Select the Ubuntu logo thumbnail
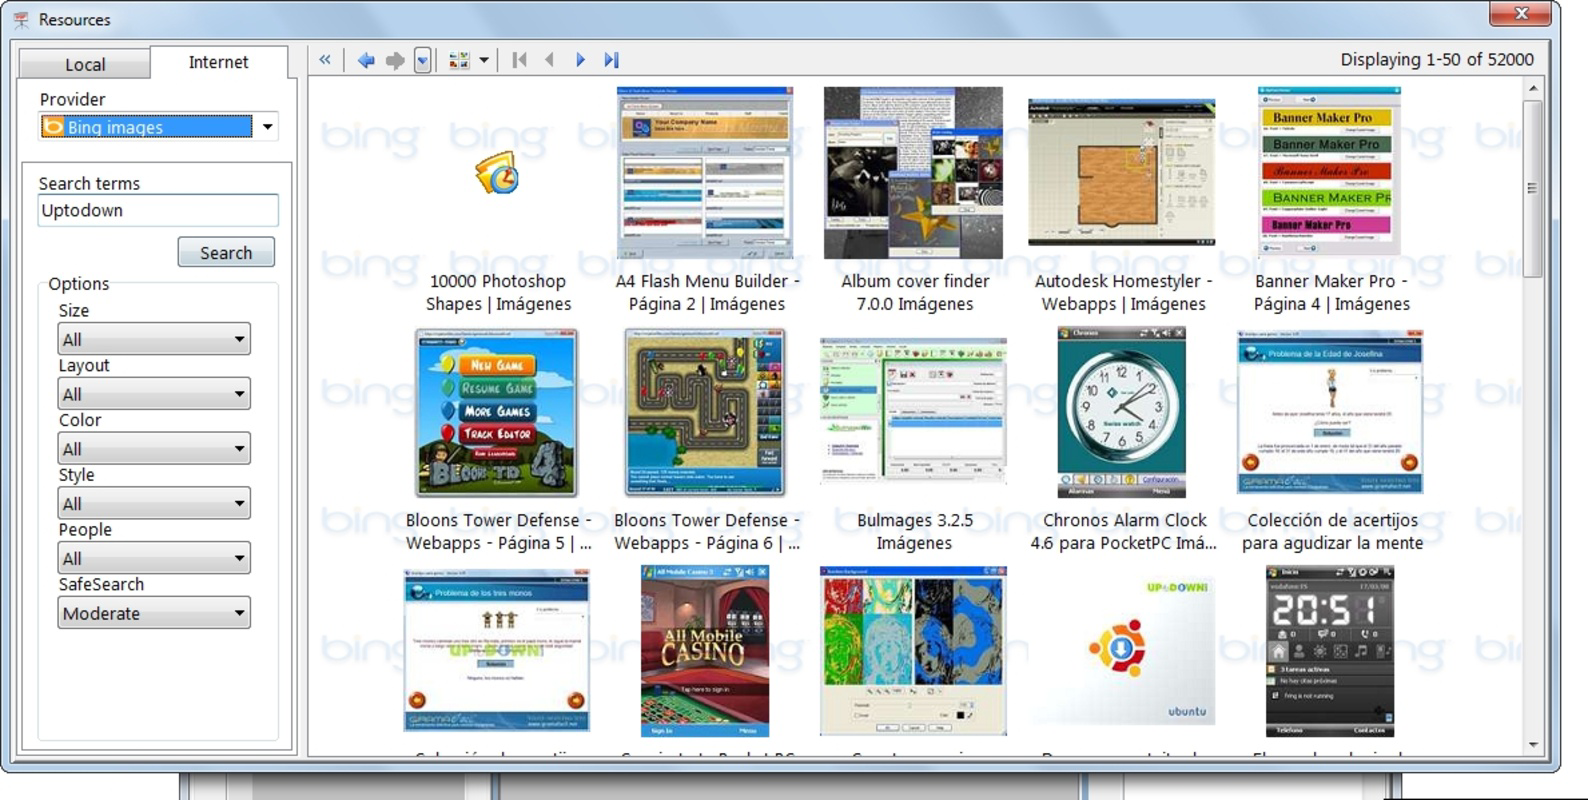1588x800 pixels. coord(1121,651)
